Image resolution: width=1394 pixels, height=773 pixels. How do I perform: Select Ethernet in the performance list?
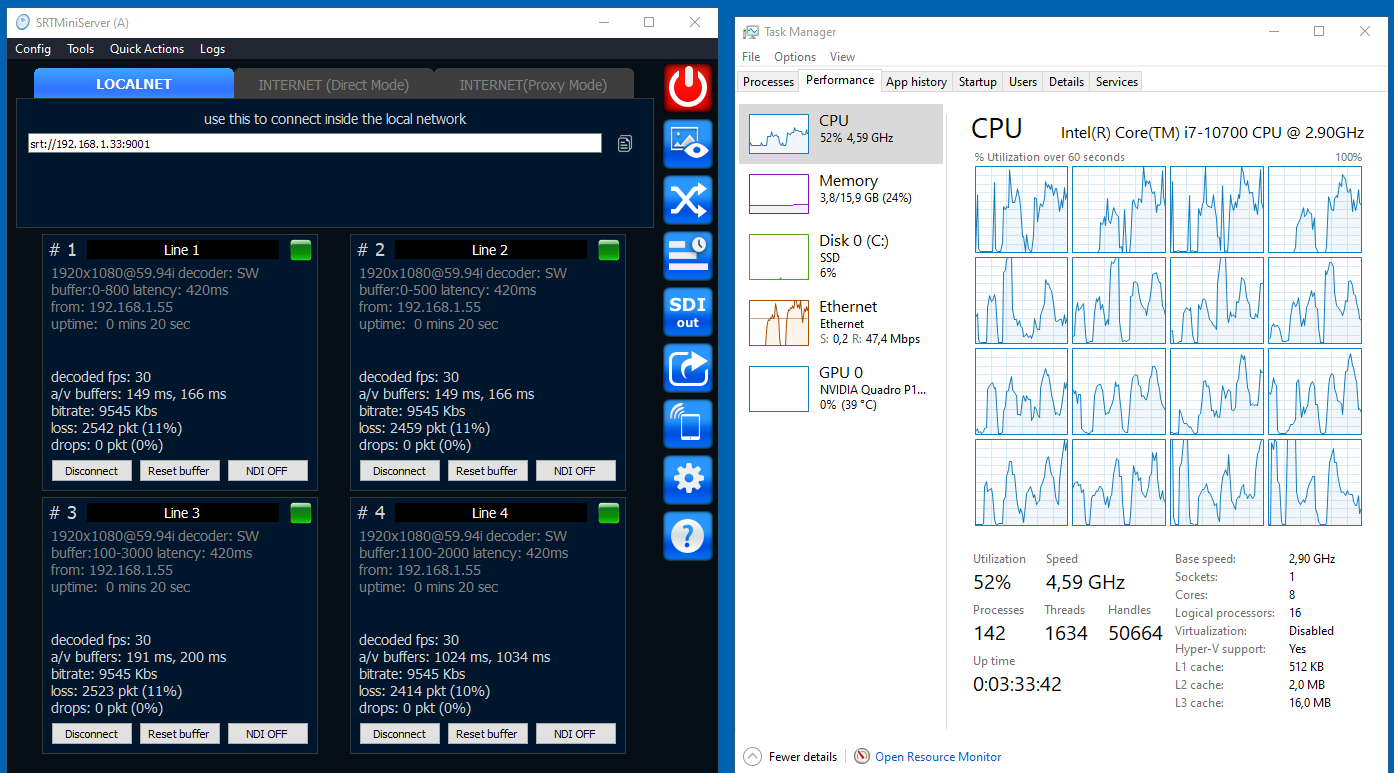(x=841, y=322)
